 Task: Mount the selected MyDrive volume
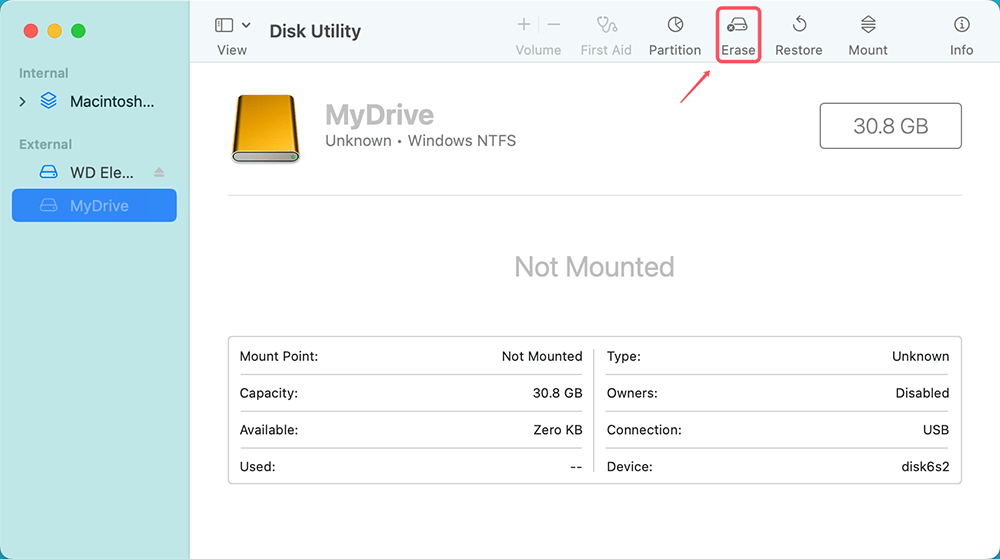(x=867, y=25)
